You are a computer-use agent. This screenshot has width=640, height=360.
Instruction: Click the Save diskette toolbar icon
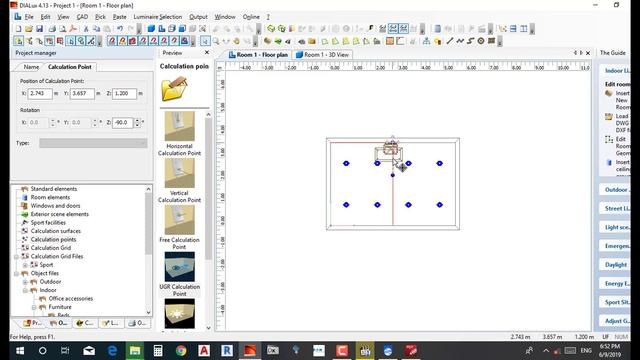click(39, 29)
